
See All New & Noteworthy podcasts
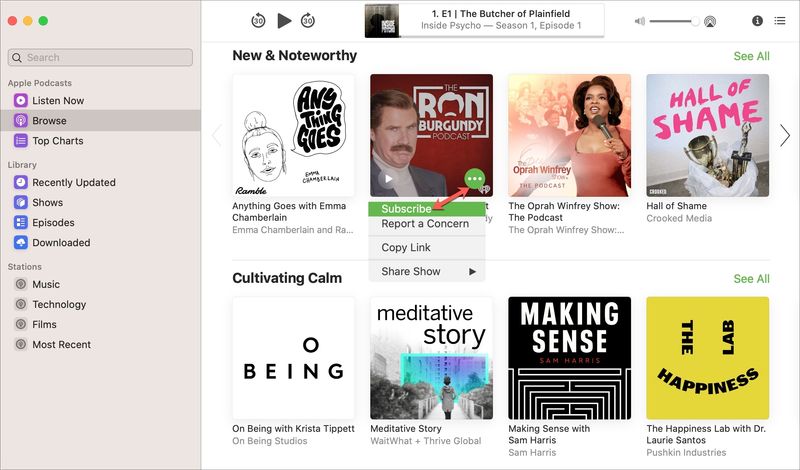pos(752,56)
